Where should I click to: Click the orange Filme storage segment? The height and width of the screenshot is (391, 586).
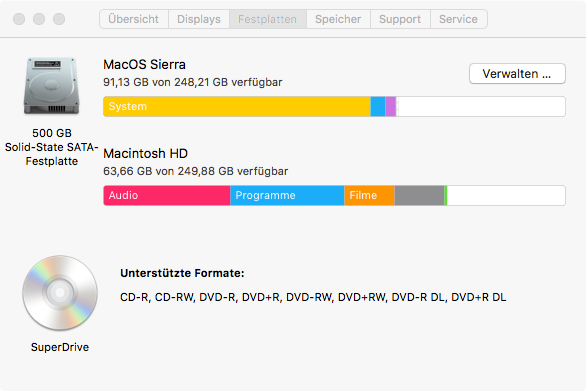click(x=369, y=196)
